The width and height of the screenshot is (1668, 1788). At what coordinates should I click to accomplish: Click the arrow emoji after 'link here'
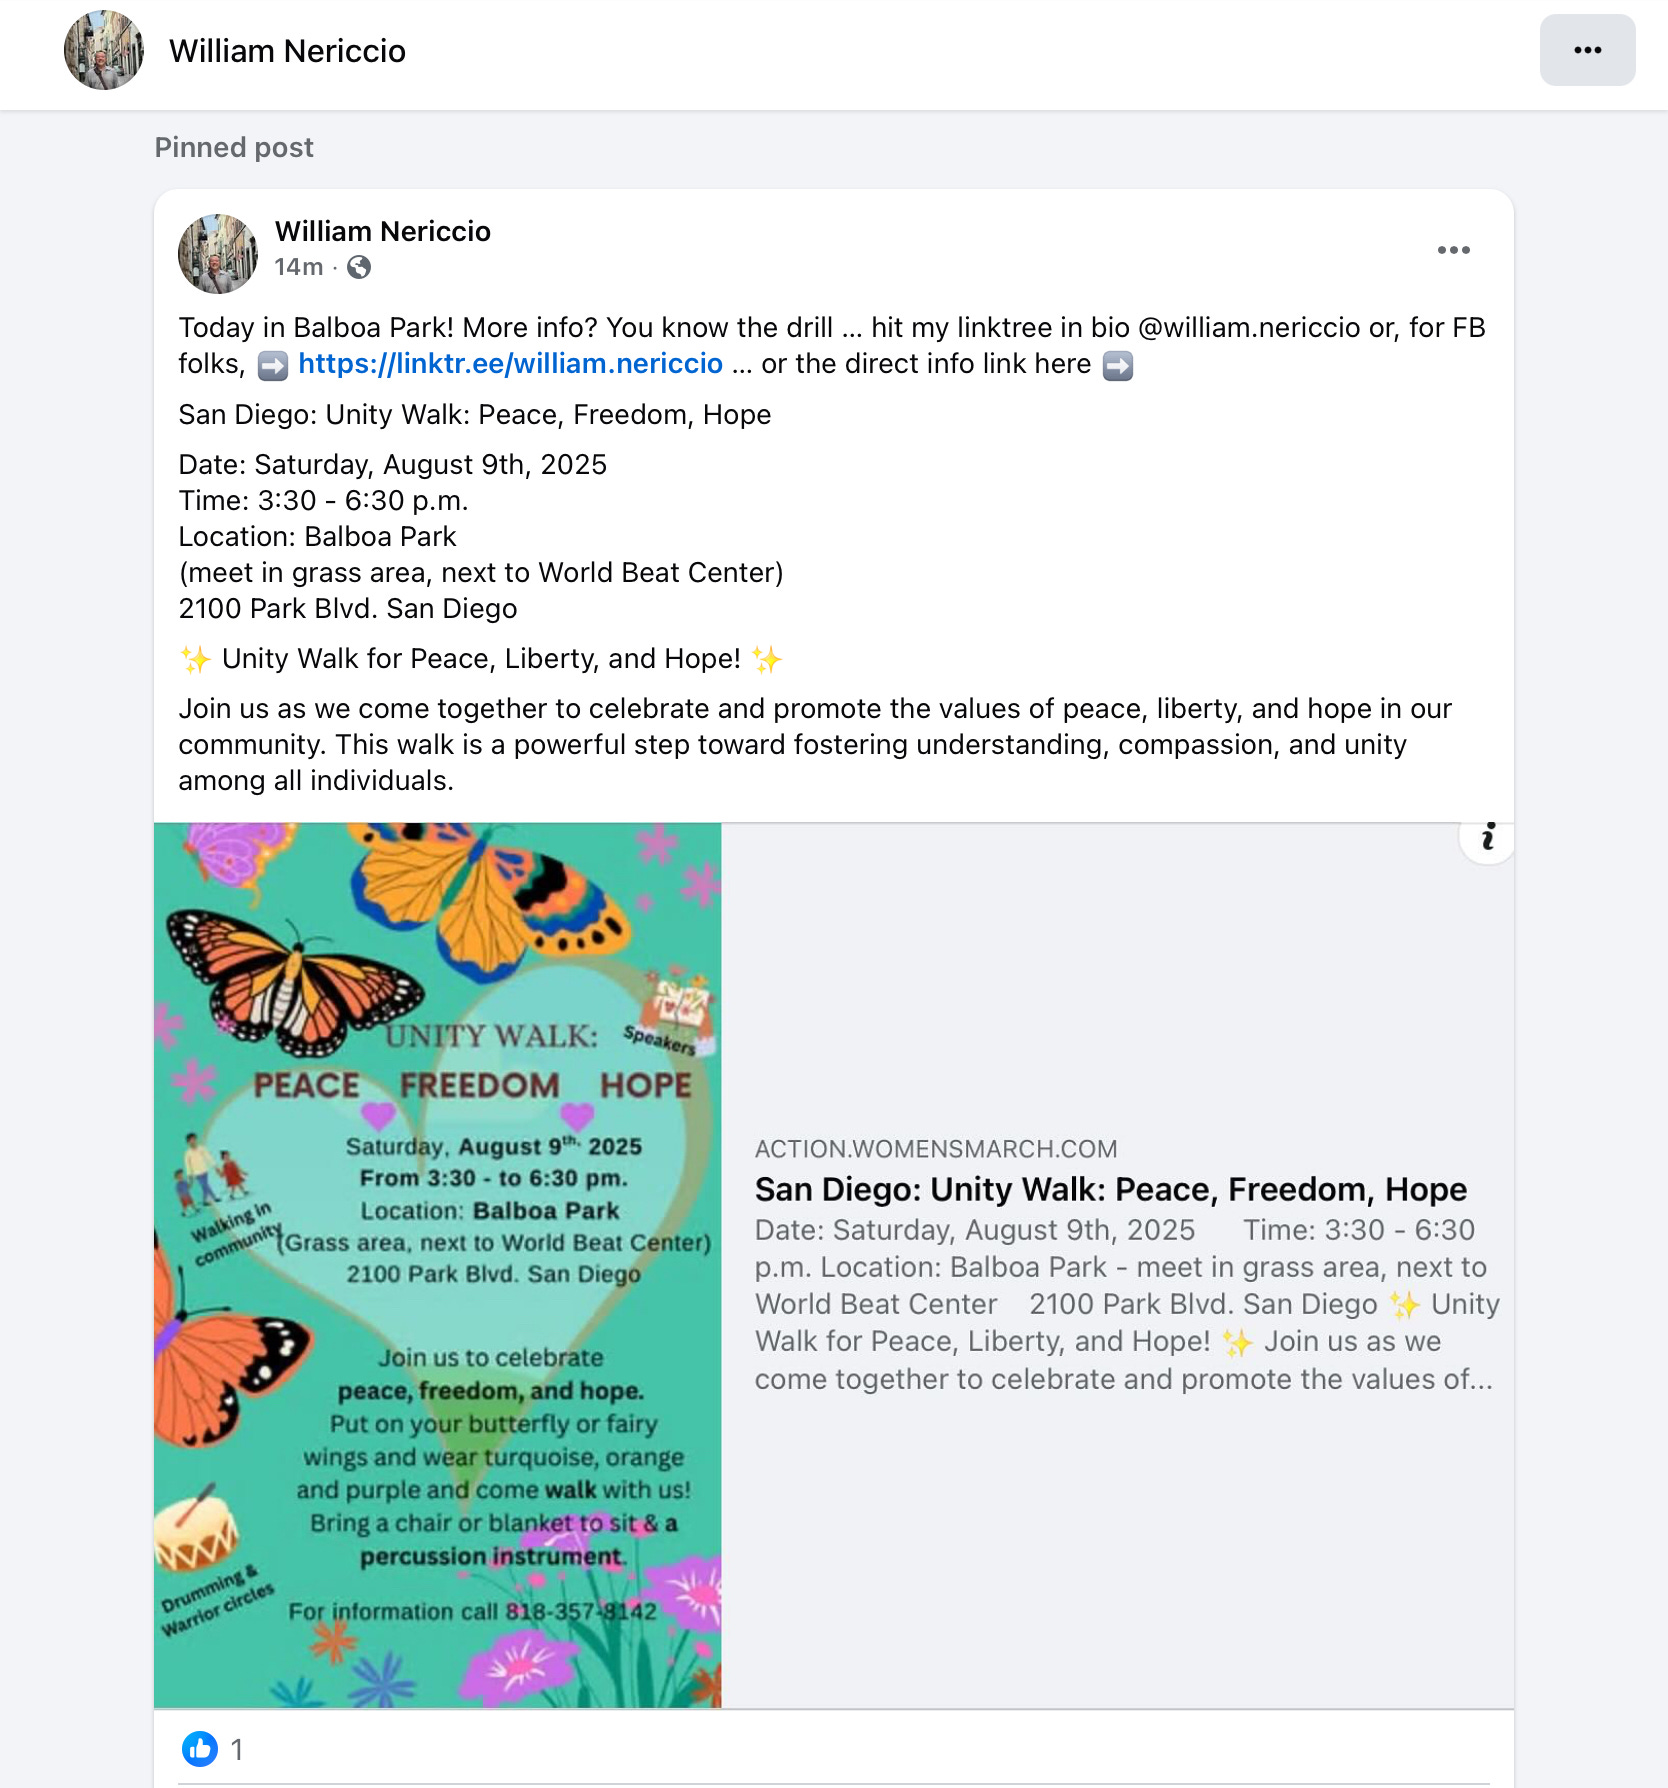[1118, 365]
